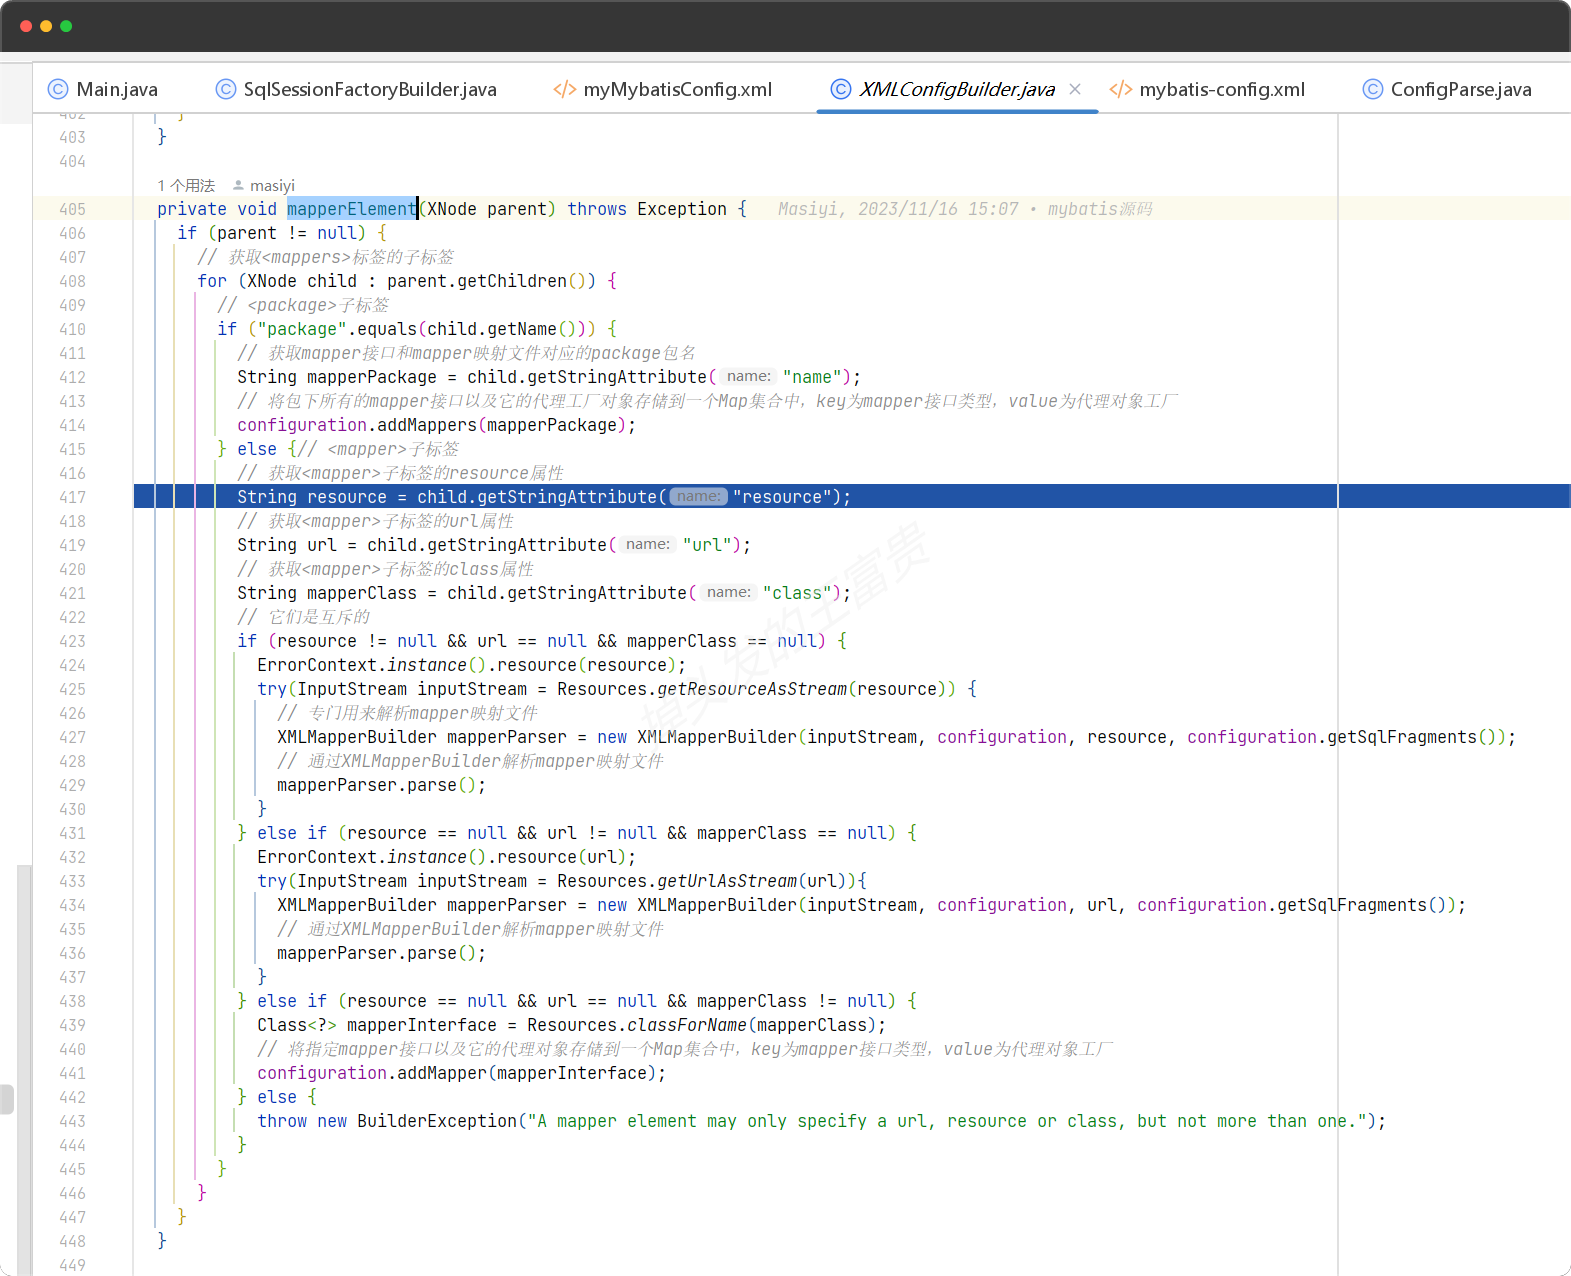Screen dimensions: 1571x1276
Task: Click the name: parameter hint on line 417
Action: click(698, 496)
